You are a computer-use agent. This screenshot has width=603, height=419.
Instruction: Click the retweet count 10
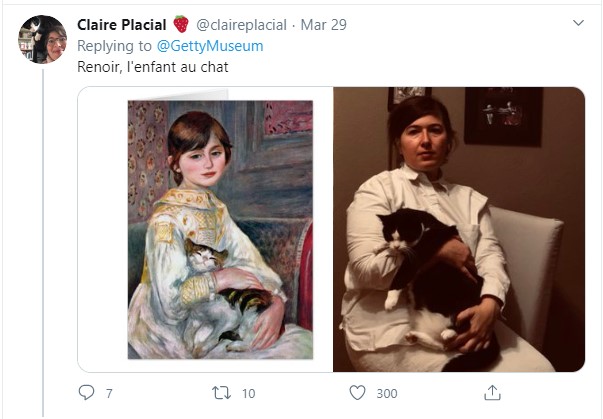(x=247, y=394)
